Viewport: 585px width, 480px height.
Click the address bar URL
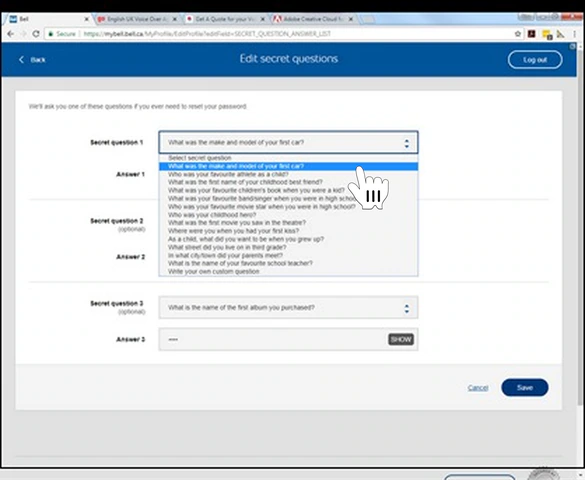click(x=207, y=34)
